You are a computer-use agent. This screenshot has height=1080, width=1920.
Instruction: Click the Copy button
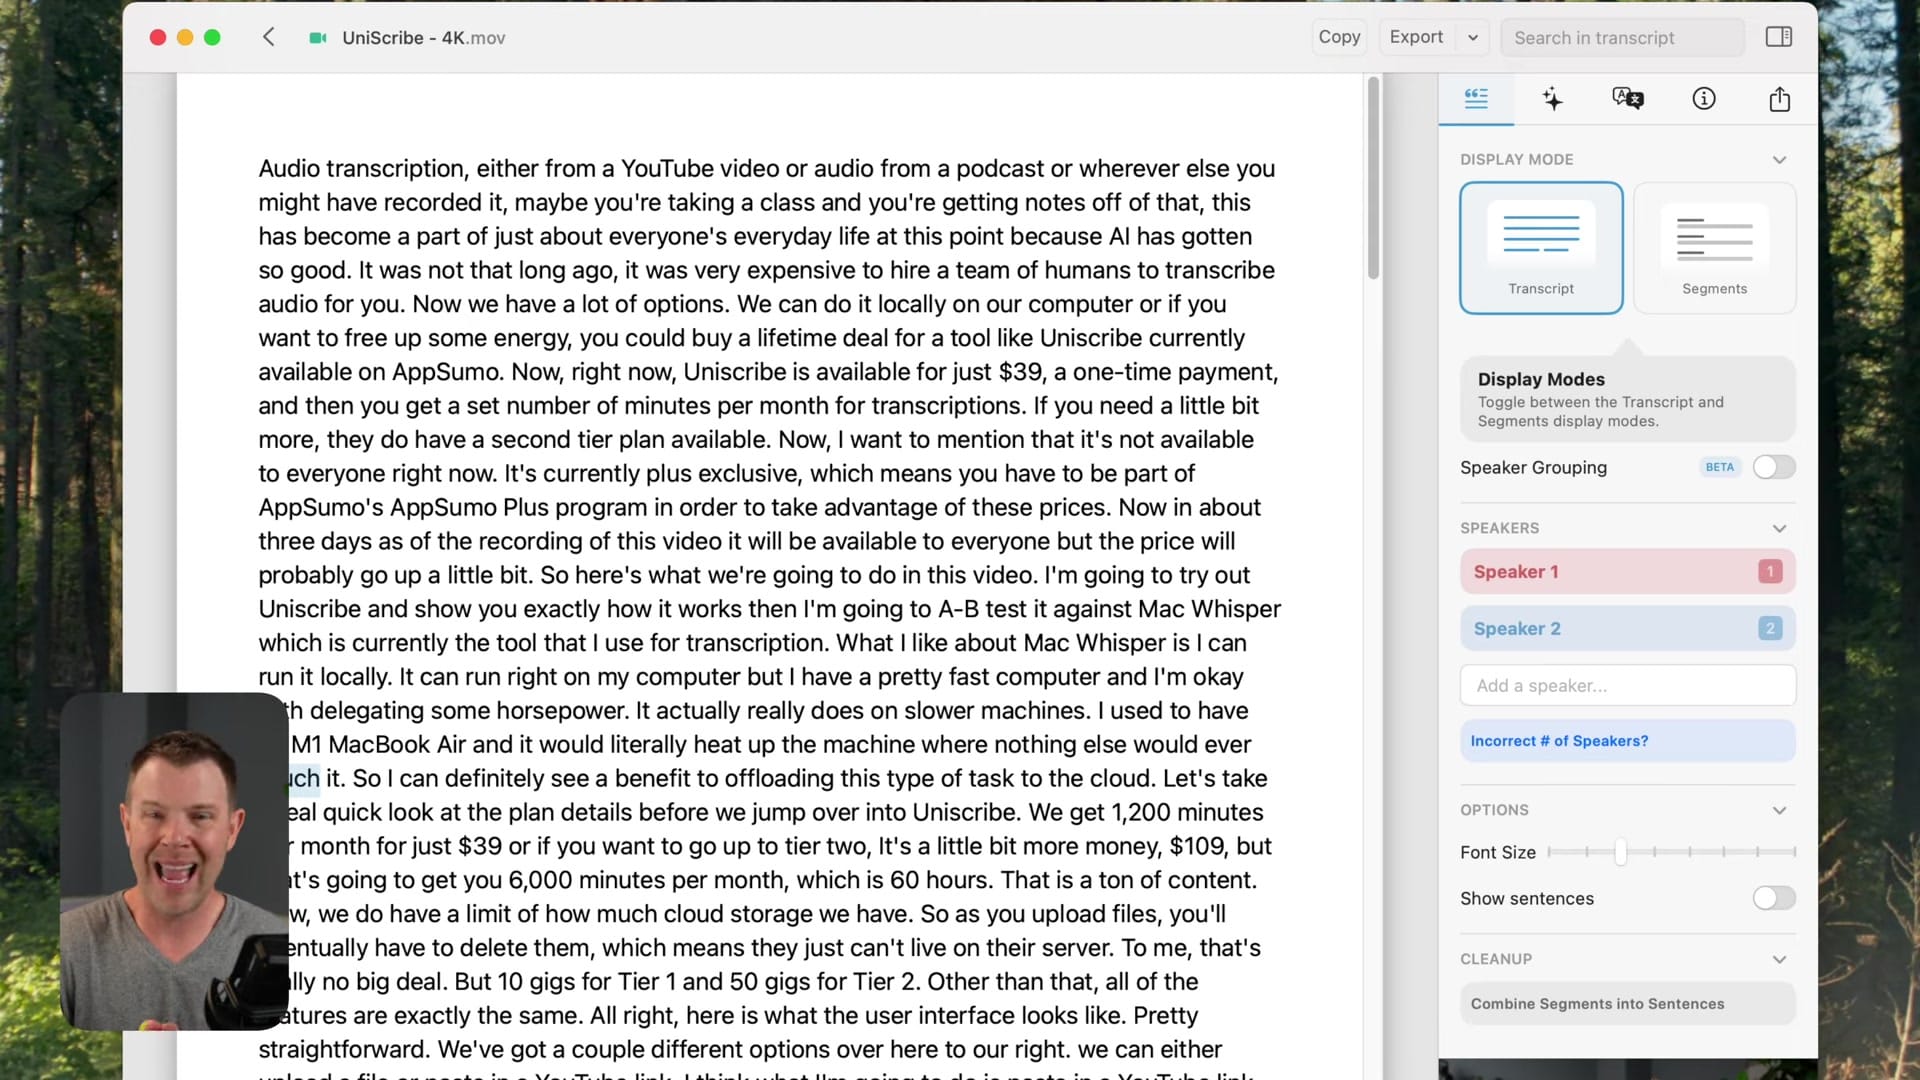tap(1339, 37)
